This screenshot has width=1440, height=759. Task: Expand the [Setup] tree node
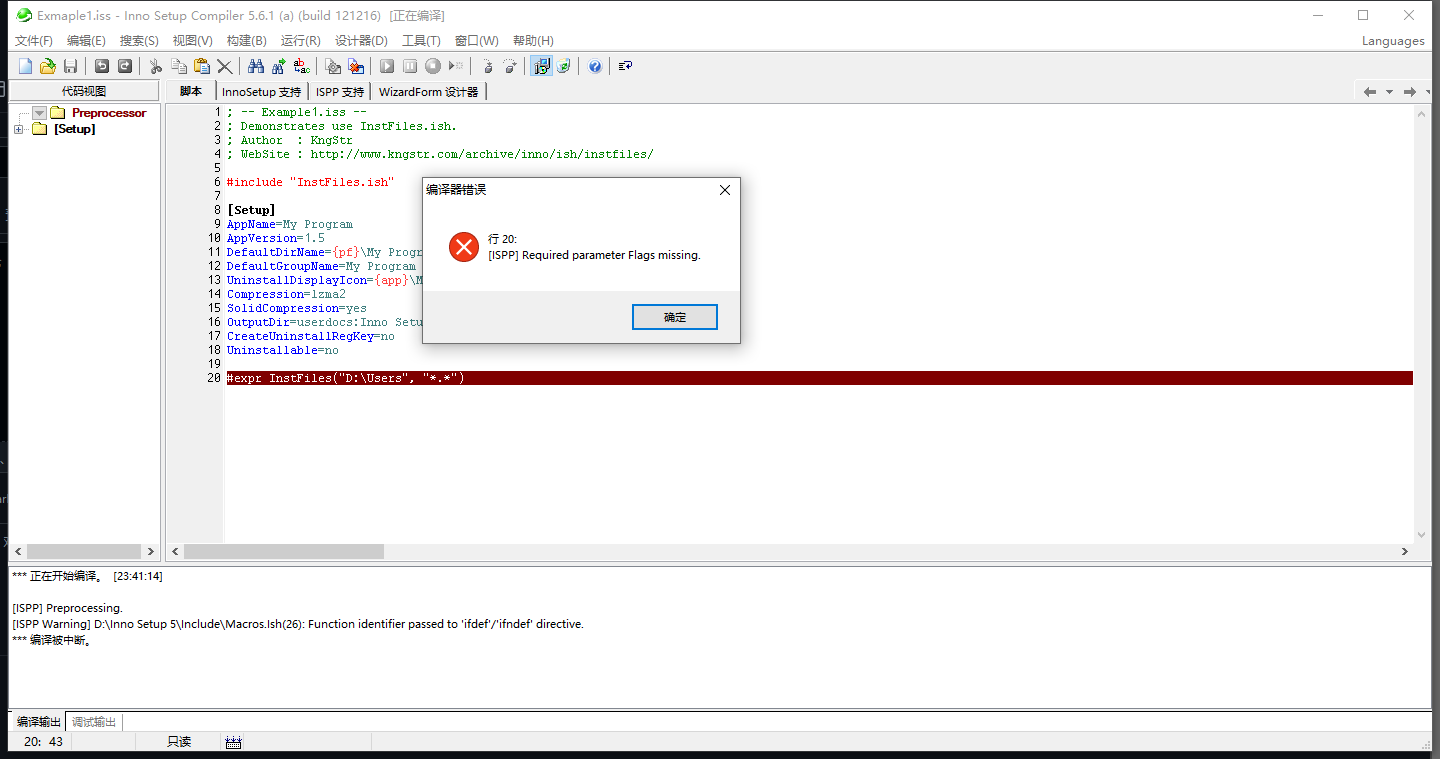click(x=17, y=129)
